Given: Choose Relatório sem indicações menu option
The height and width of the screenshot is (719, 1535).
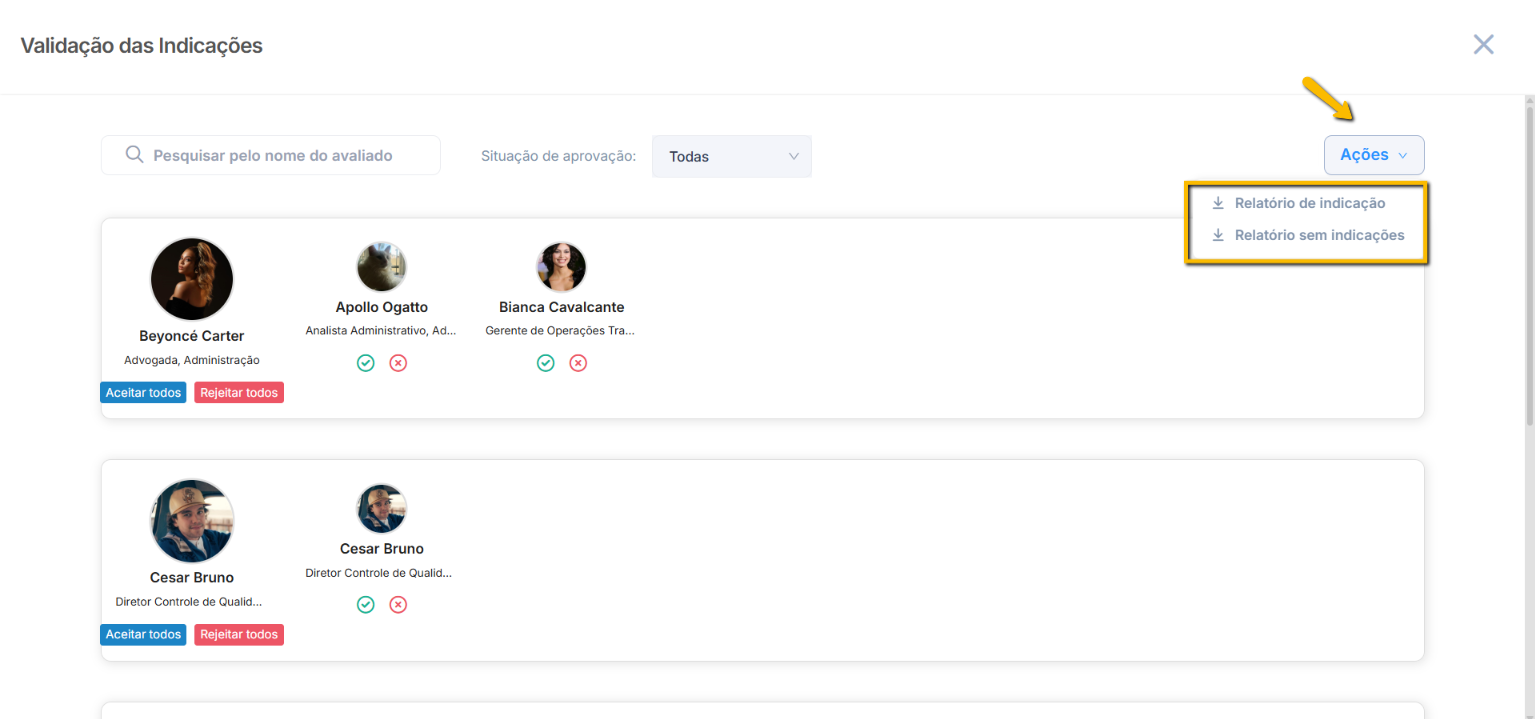Looking at the screenshot, I should point(1319,236).
